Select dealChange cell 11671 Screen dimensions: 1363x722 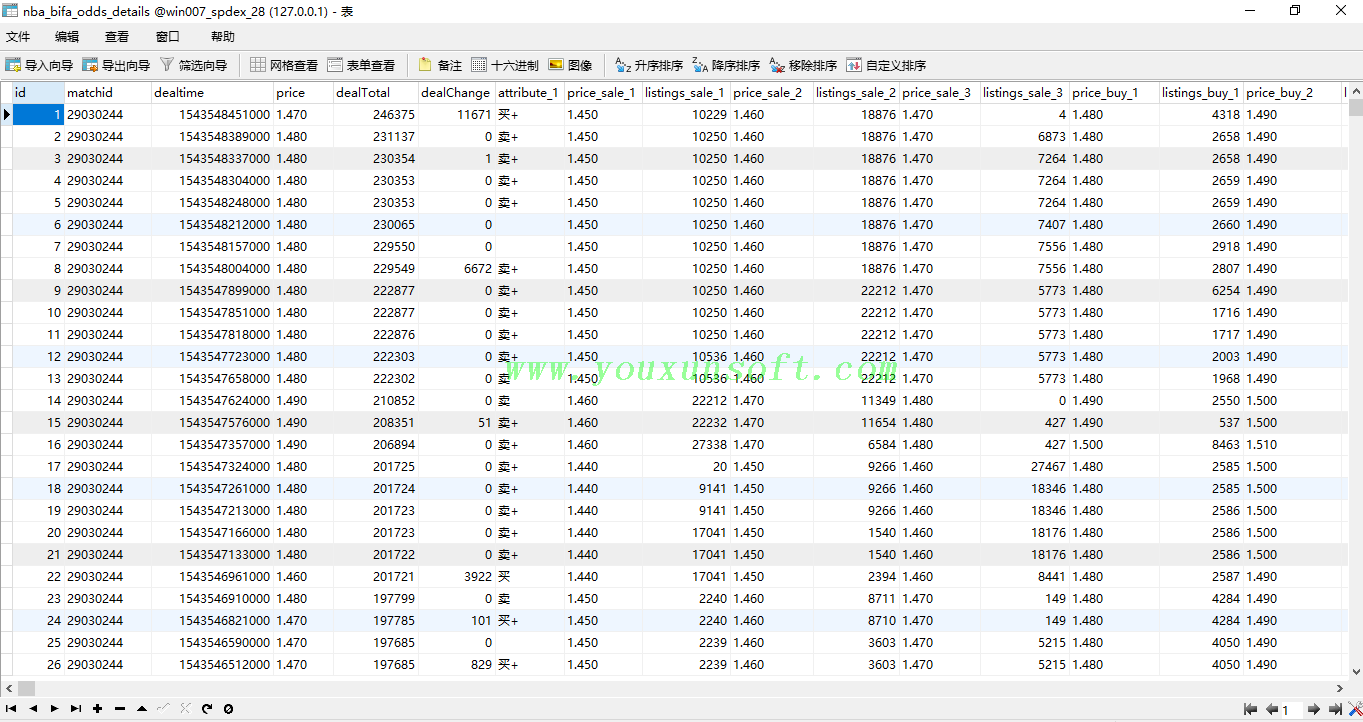pos(457,114)
